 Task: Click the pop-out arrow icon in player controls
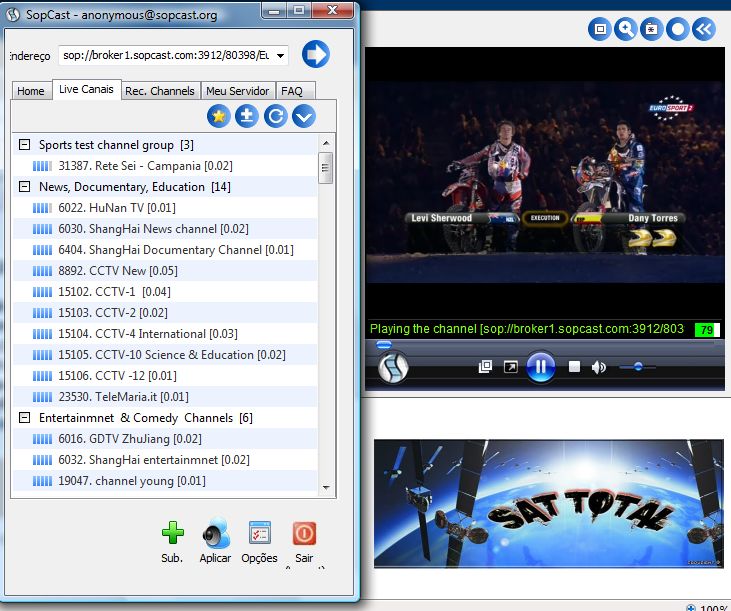510,367
